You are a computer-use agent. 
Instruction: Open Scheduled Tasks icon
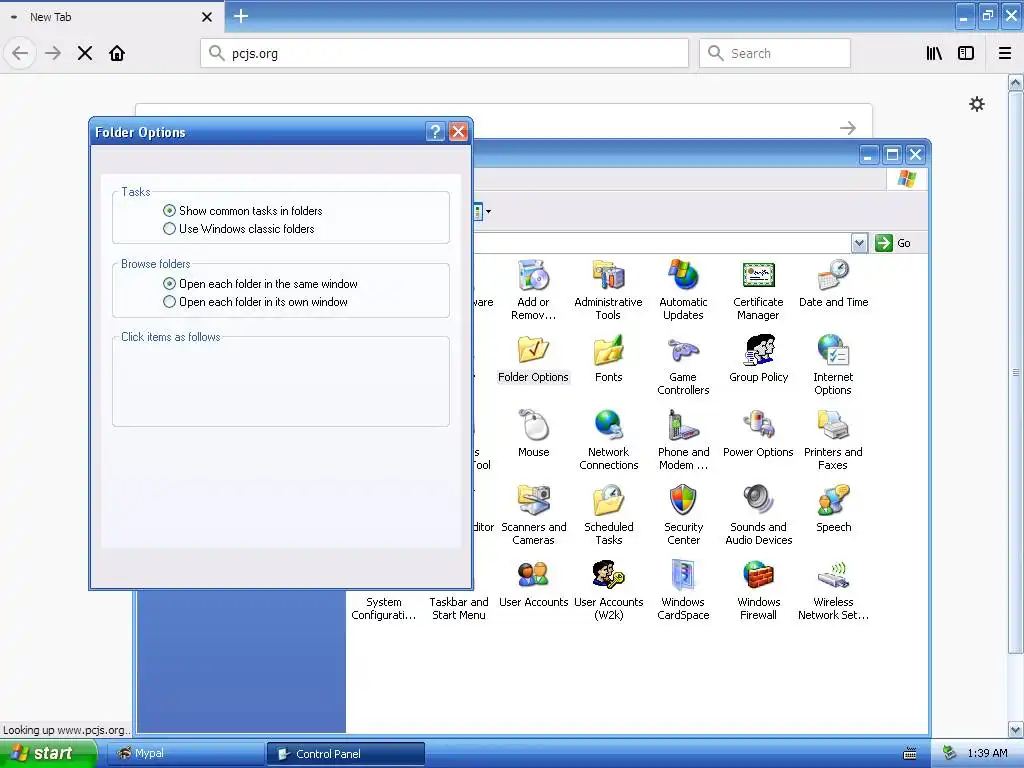[608, 515]
